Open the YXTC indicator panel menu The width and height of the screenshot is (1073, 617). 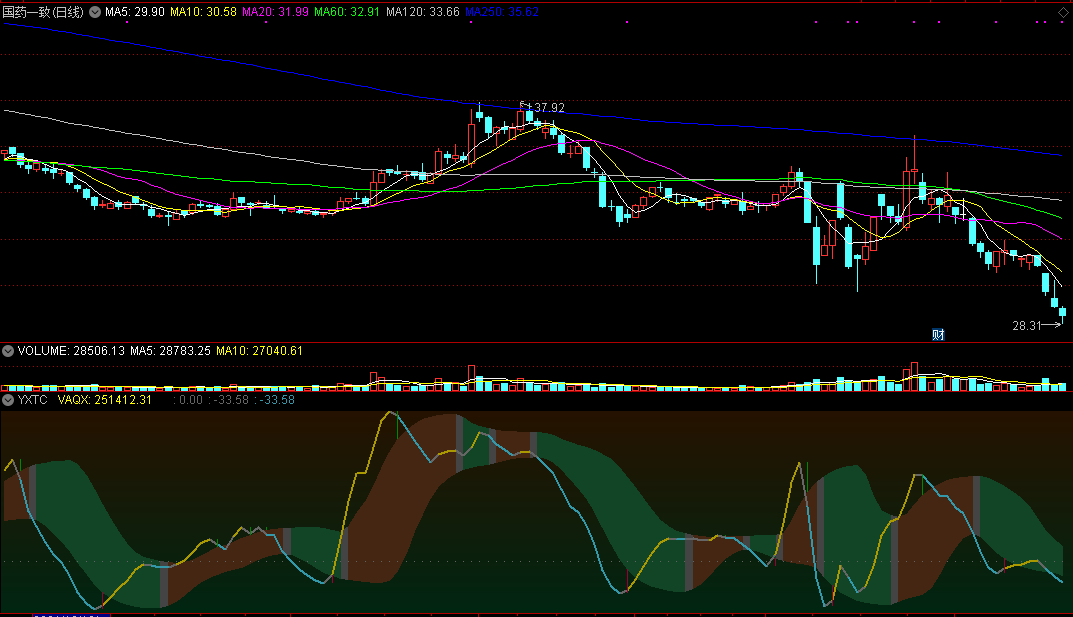click(x=8, y=399)
